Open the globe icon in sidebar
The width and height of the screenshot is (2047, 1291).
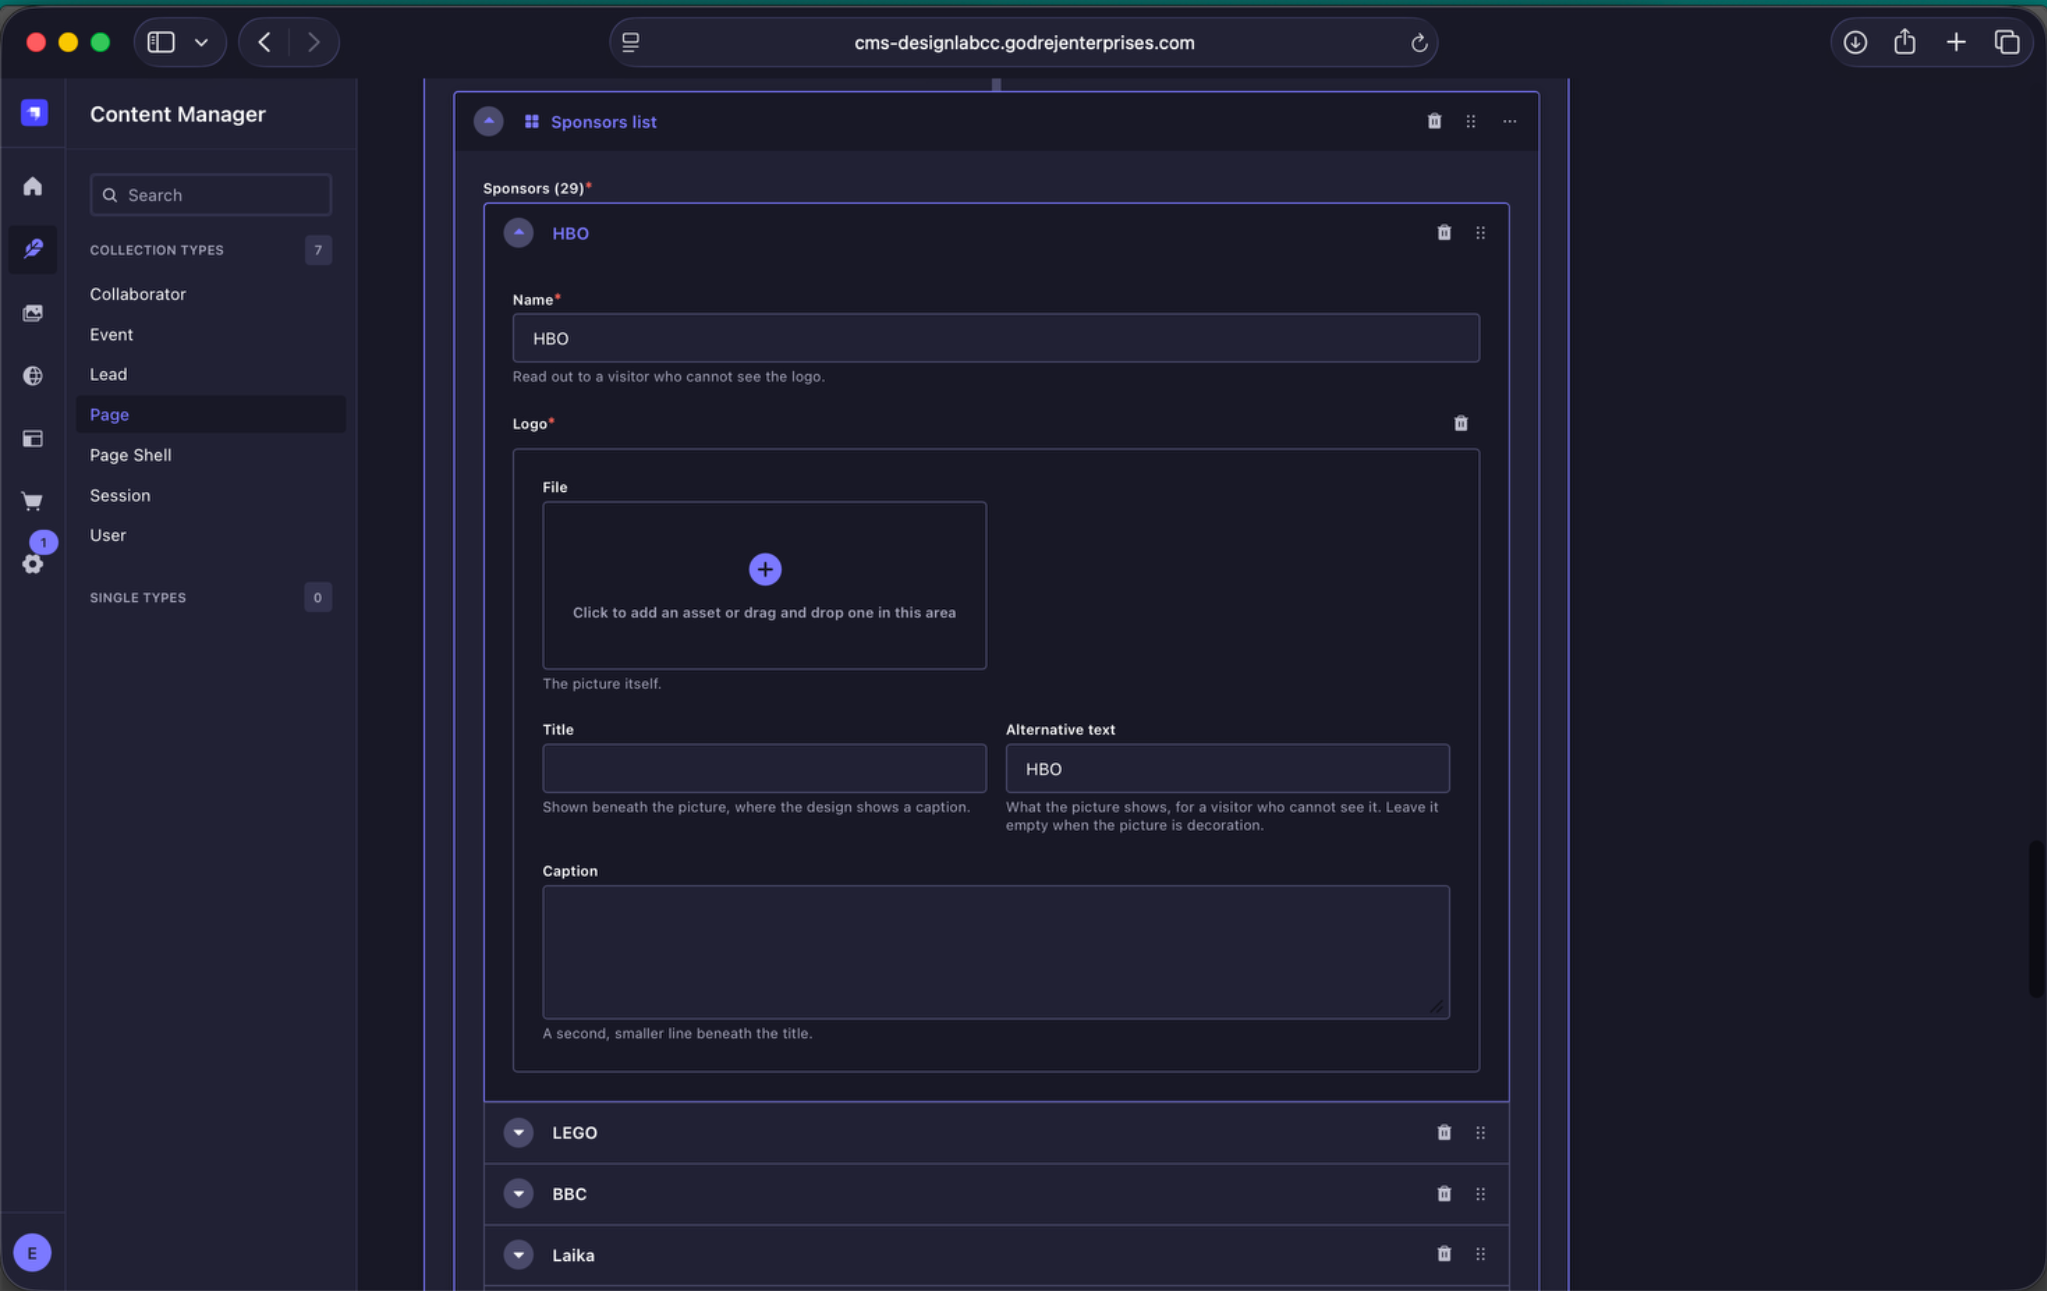point(33,376)
